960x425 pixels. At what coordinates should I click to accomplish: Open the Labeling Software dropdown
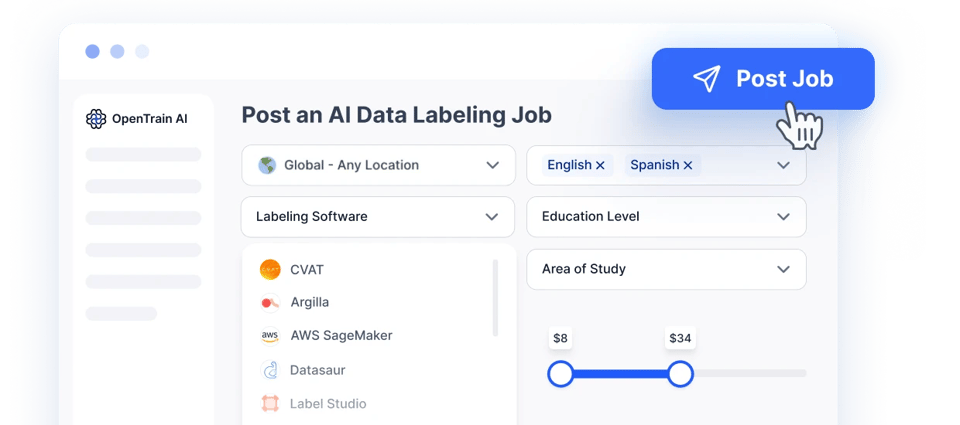pos(492,216)
